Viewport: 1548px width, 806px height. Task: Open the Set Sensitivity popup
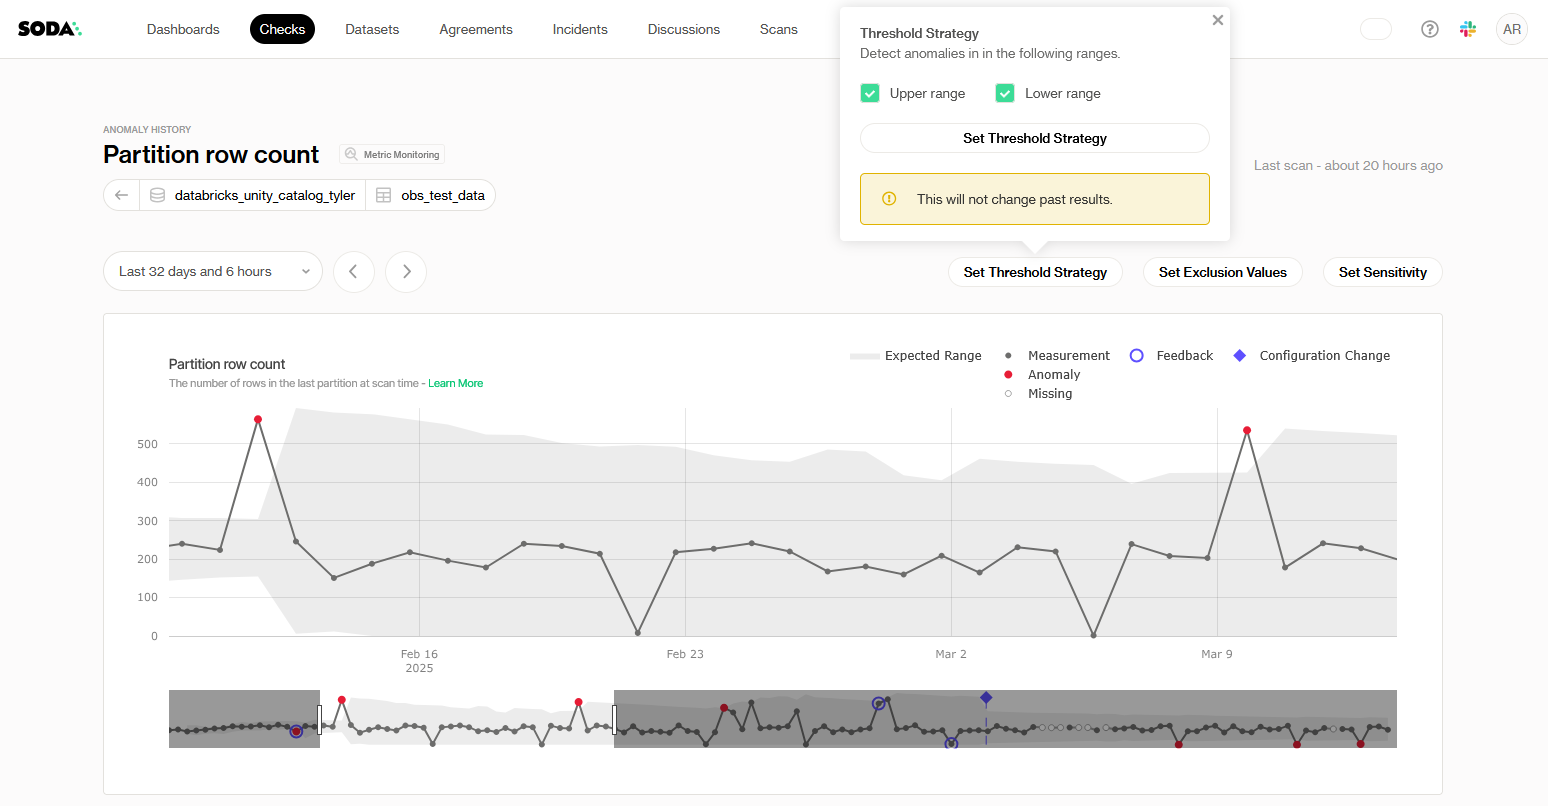click(1382, 272)
